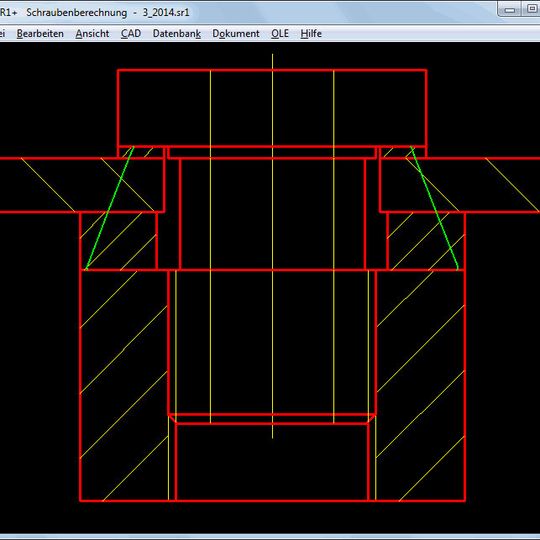540x540 pixels.
Task: Click the chamfered bolt tip at thread end
Action: (272, 419)
